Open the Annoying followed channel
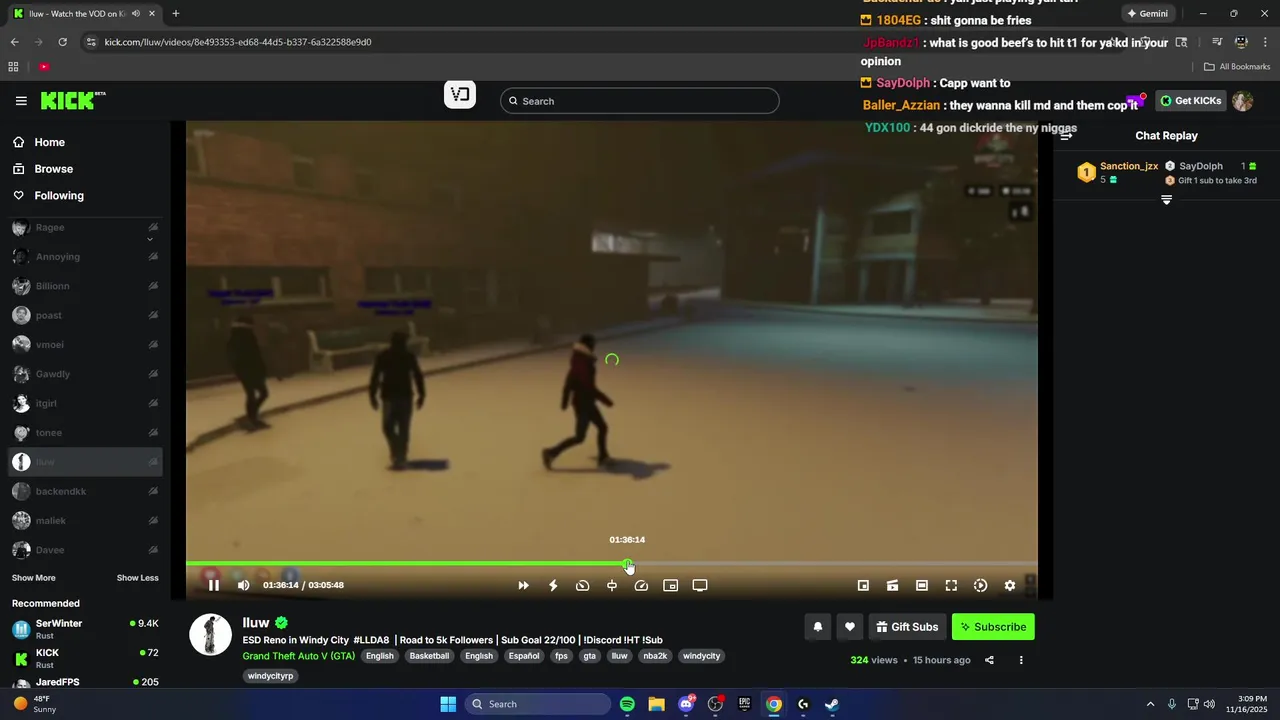 point(85,257)
